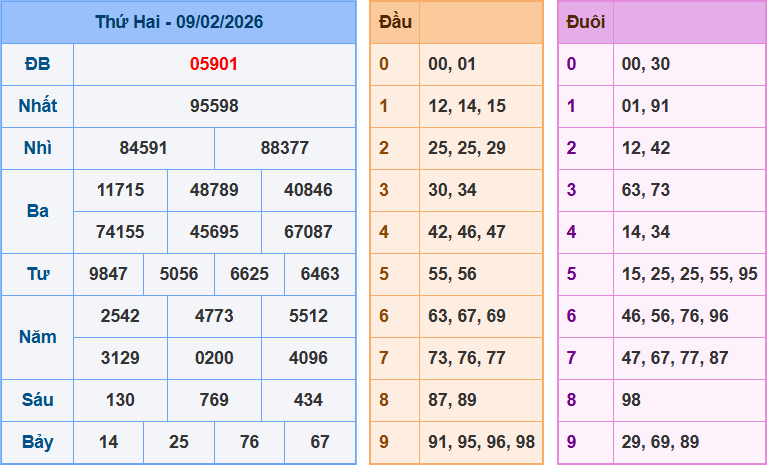Viewport: 767px width, 465px height.
Task: Select Đầu row 9 values 91, 95, 96, 98
Action: [x=481, y=442]
